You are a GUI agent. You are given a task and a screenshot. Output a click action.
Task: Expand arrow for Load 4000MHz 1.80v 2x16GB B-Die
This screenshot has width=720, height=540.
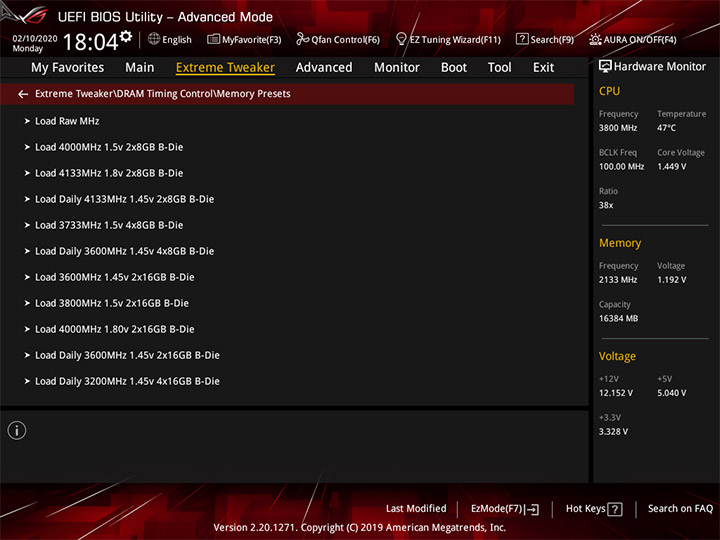click(27, 329)
